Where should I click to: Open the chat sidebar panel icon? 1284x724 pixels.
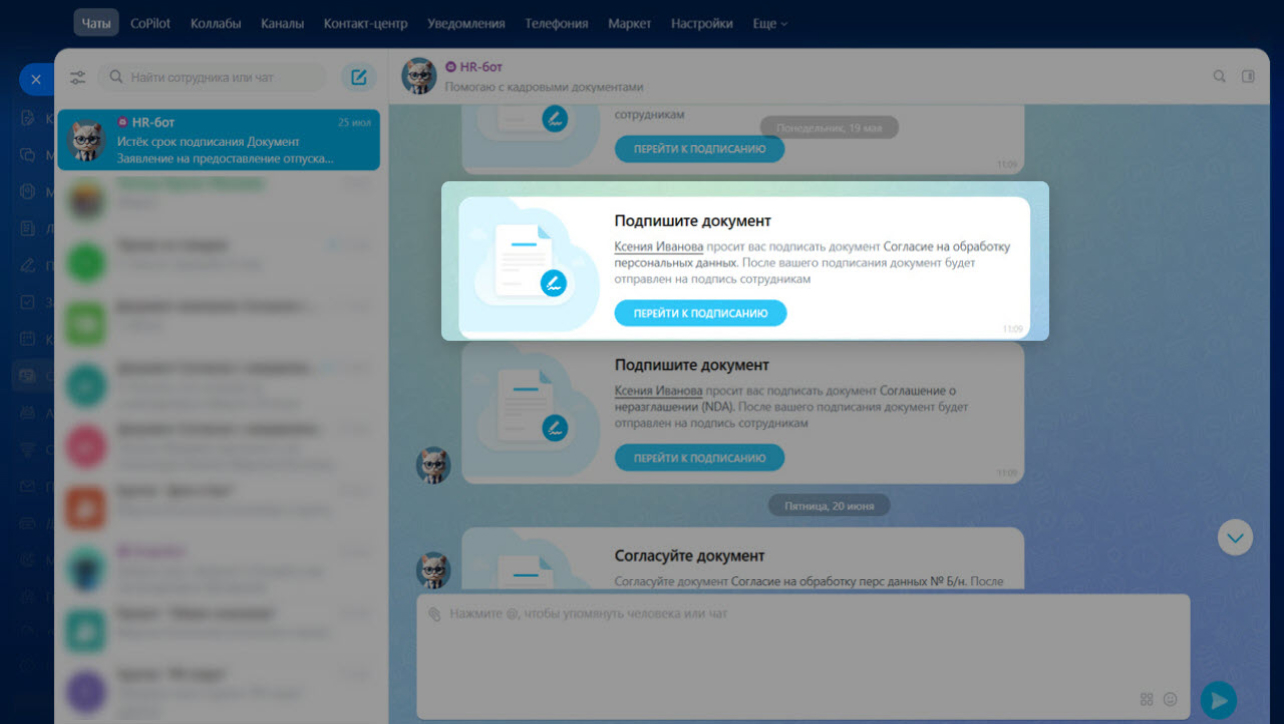(1248, 76)
